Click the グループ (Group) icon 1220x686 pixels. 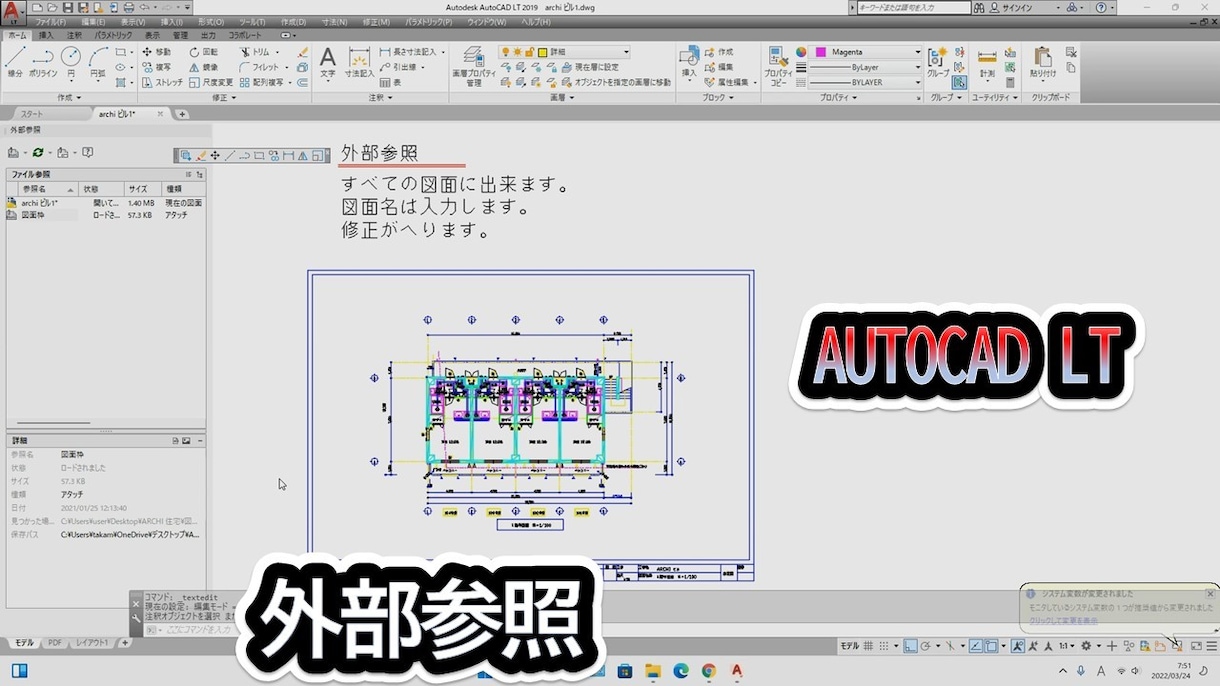[938, 62]
